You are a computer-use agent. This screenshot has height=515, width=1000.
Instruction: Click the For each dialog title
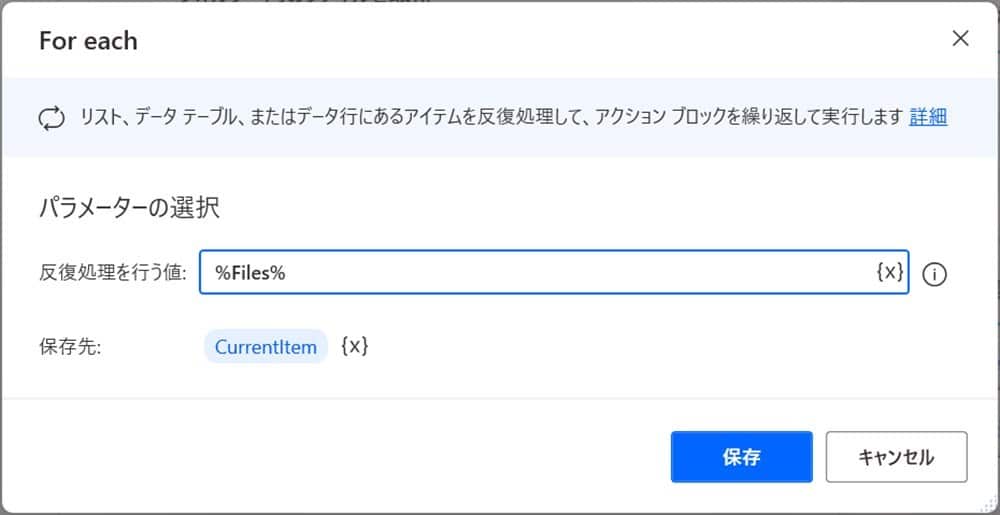(x=88, y=41)
